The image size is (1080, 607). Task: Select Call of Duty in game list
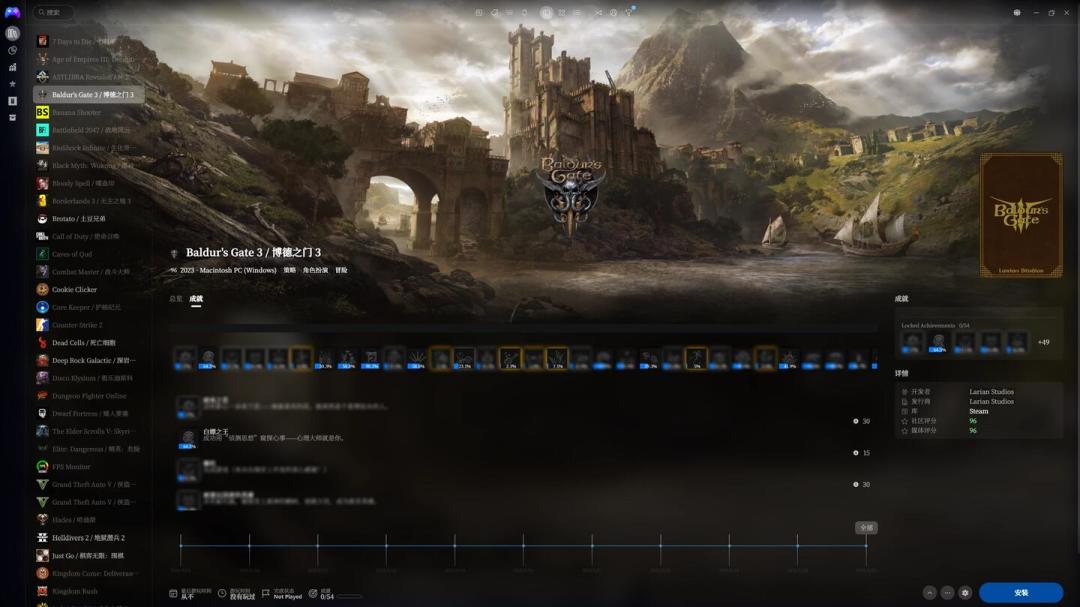[x=89, y=236]
